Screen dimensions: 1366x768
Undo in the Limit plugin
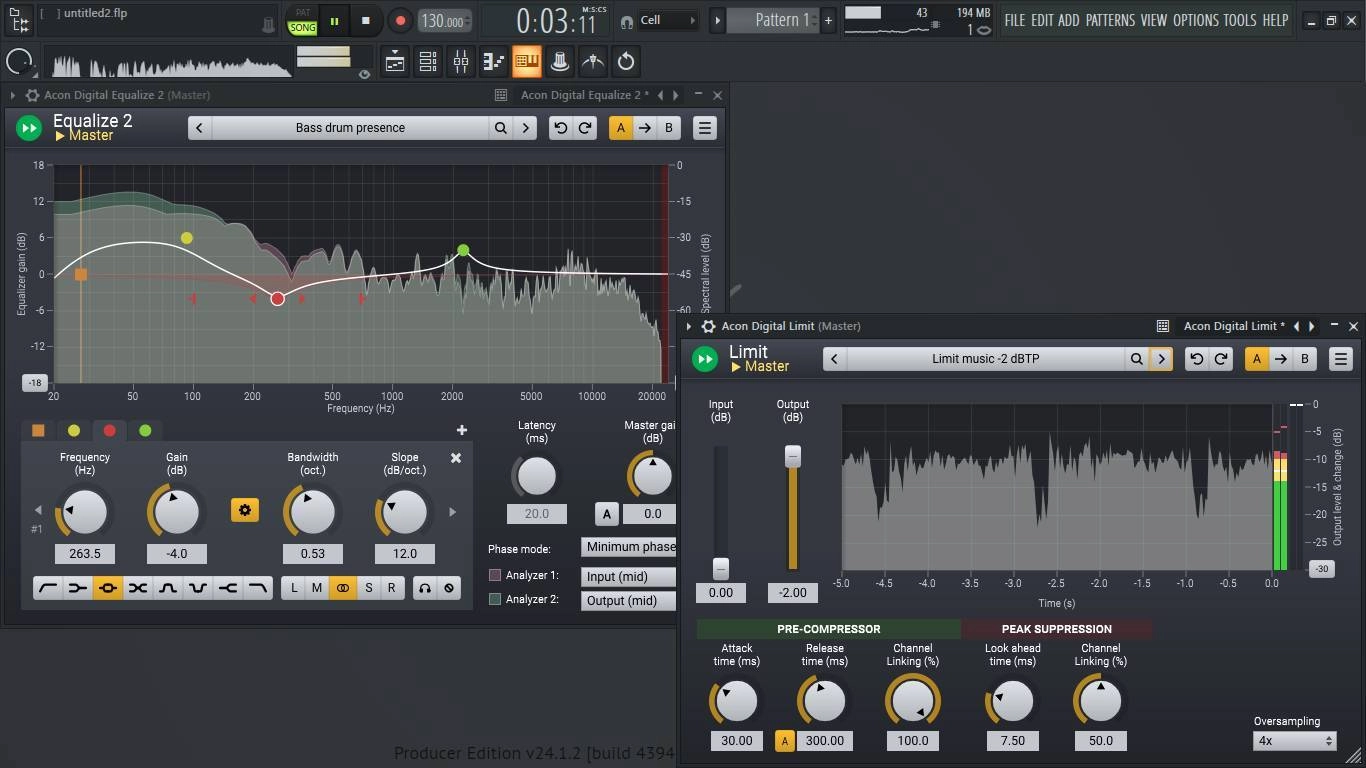pyautogui.click(x=1197, y=359)
